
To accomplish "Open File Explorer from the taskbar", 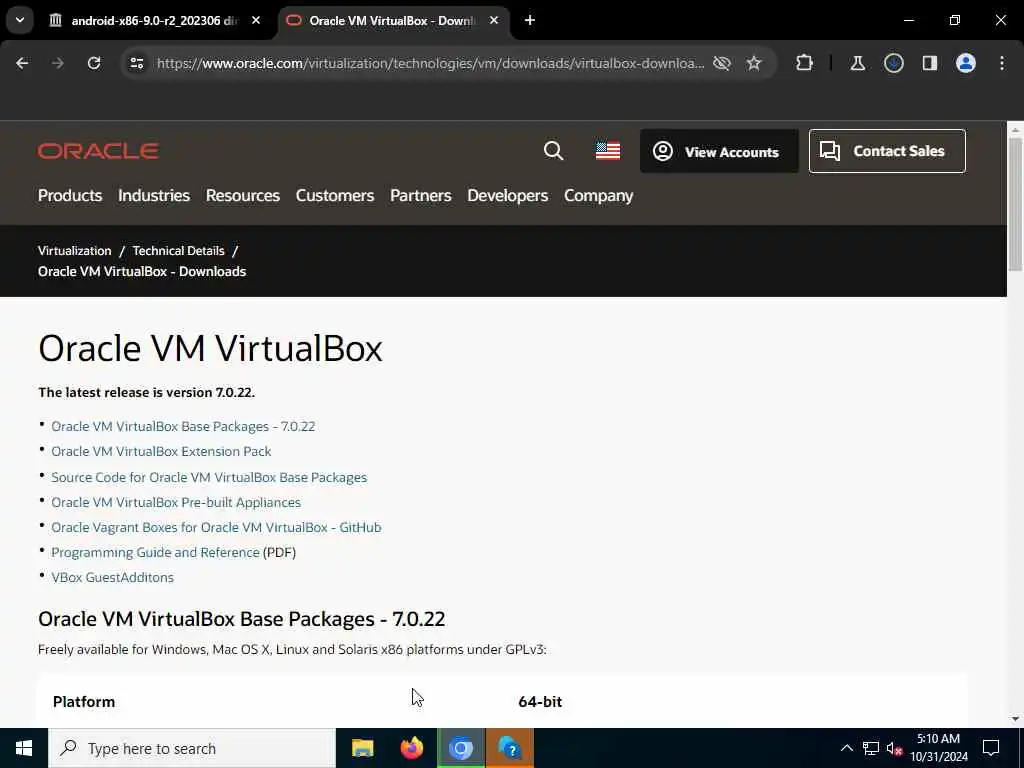I will click(362, 748).
